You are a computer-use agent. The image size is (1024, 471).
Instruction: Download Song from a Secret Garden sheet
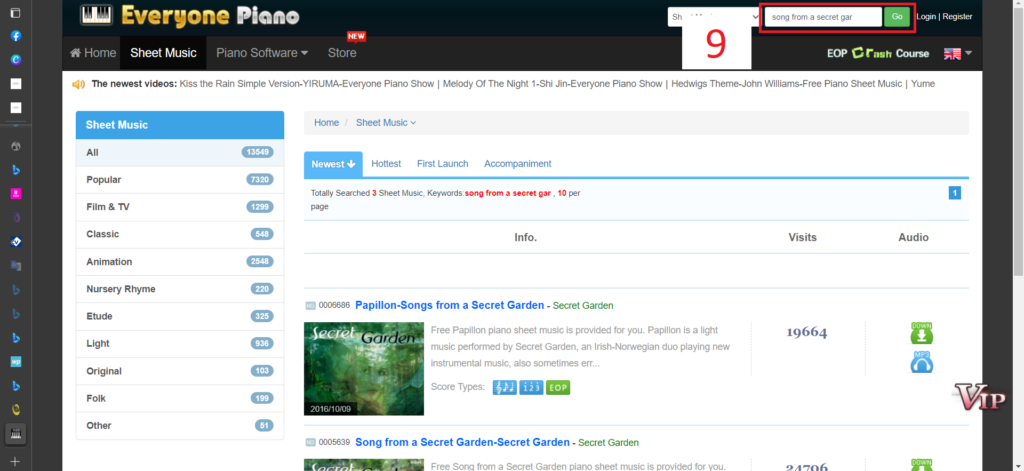pos(921,465)
